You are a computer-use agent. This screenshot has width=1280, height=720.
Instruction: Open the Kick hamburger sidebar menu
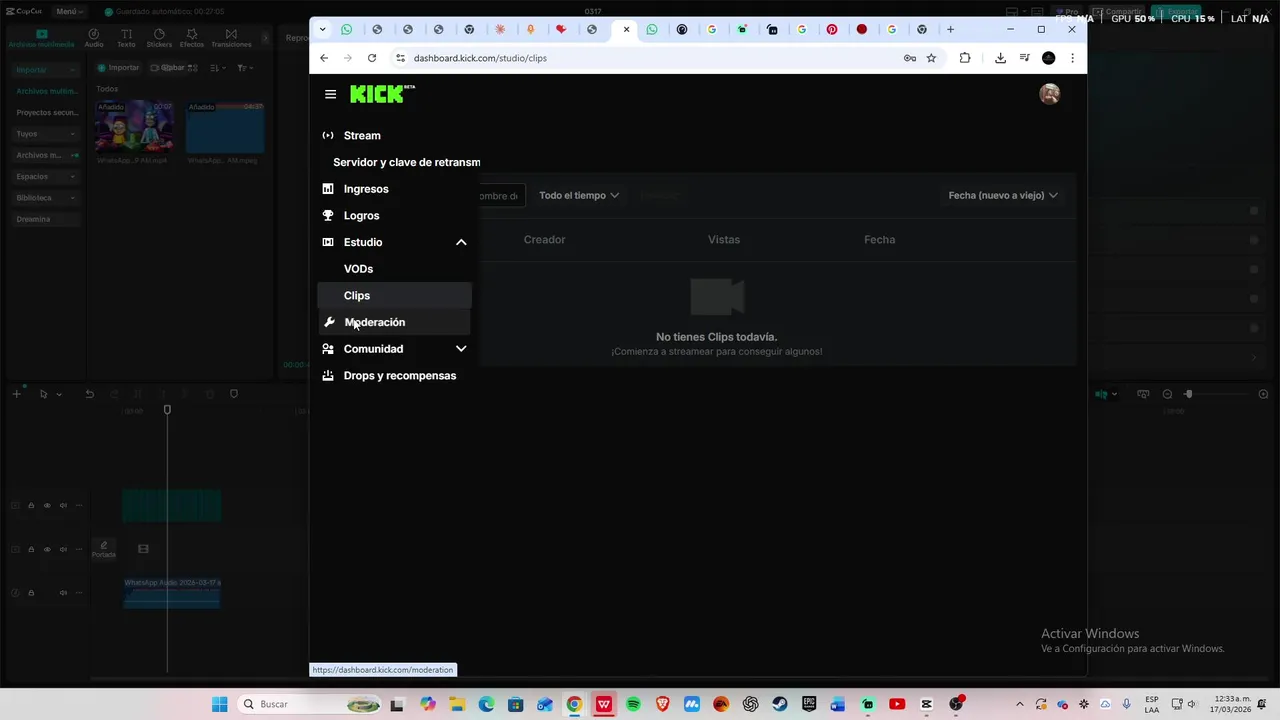[x=330, y=94]
